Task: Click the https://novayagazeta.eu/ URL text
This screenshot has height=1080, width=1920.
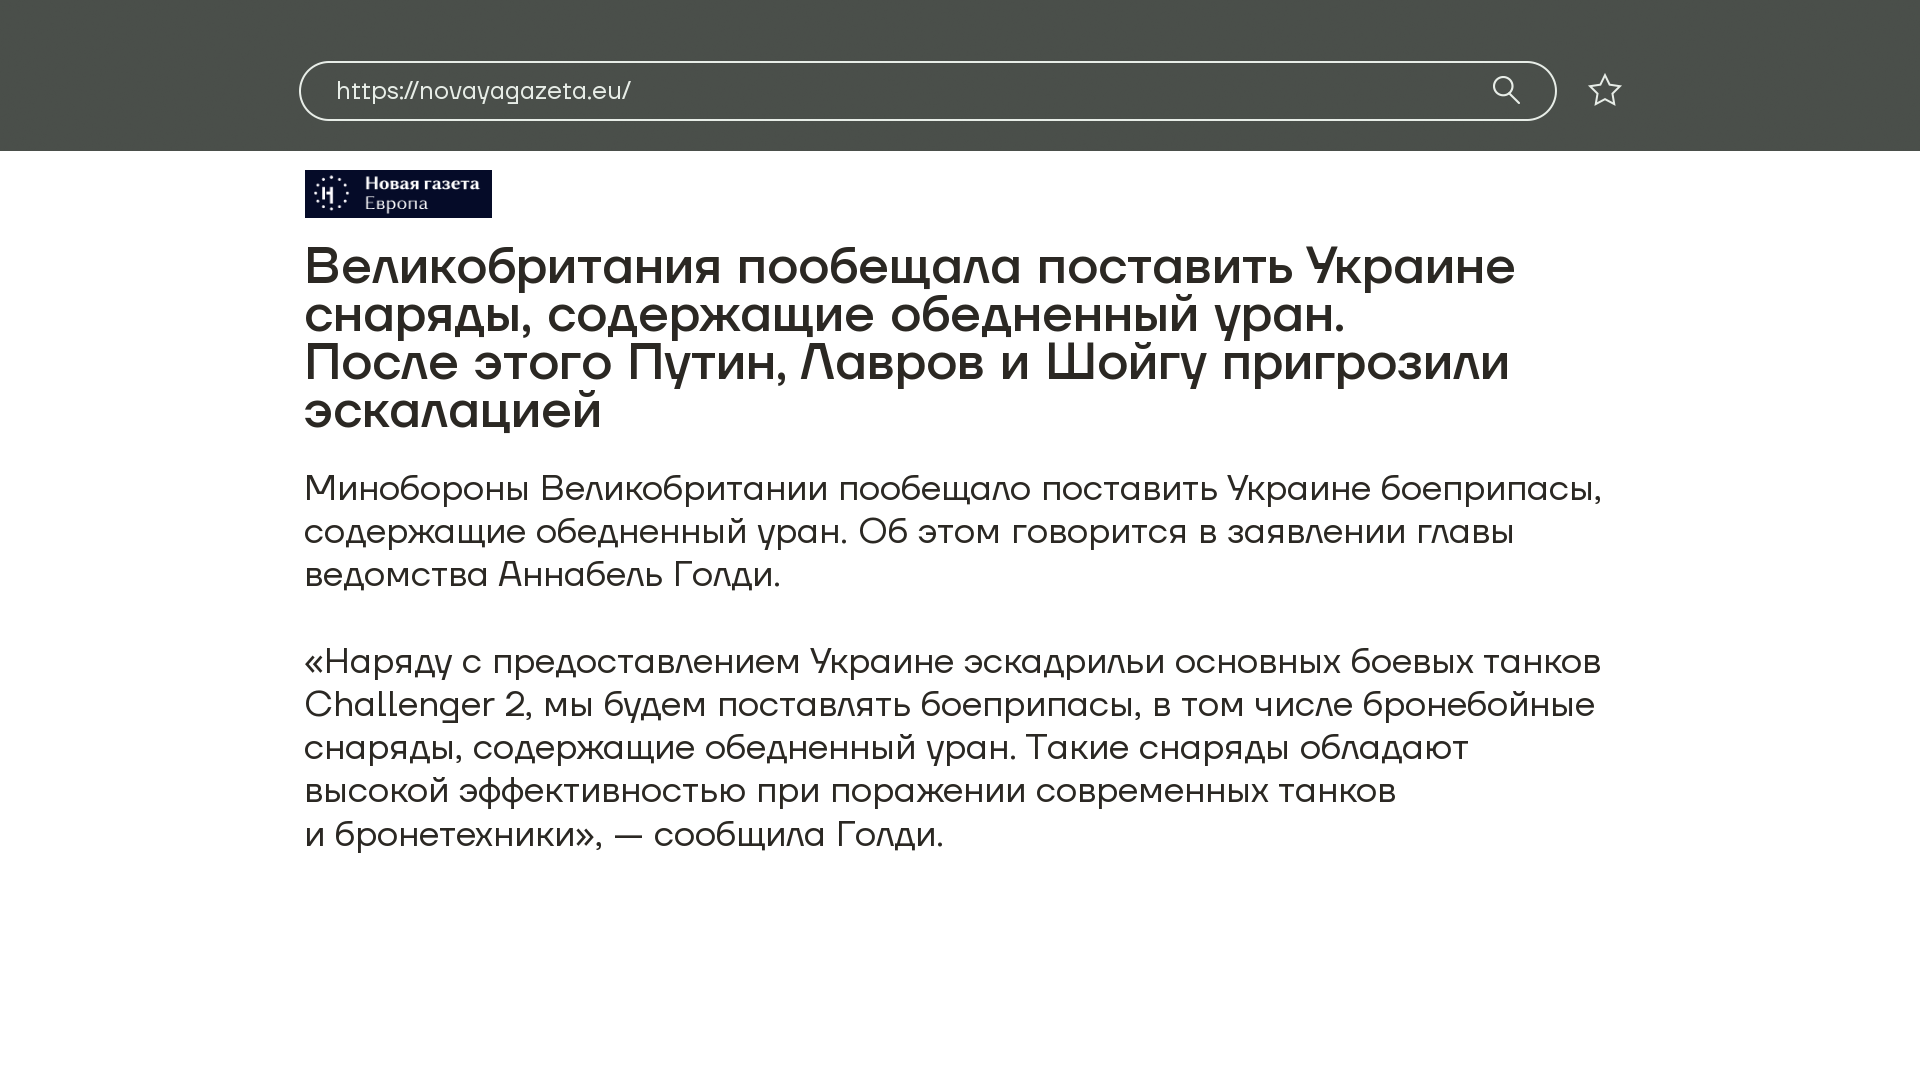Action: pos(483,91)
